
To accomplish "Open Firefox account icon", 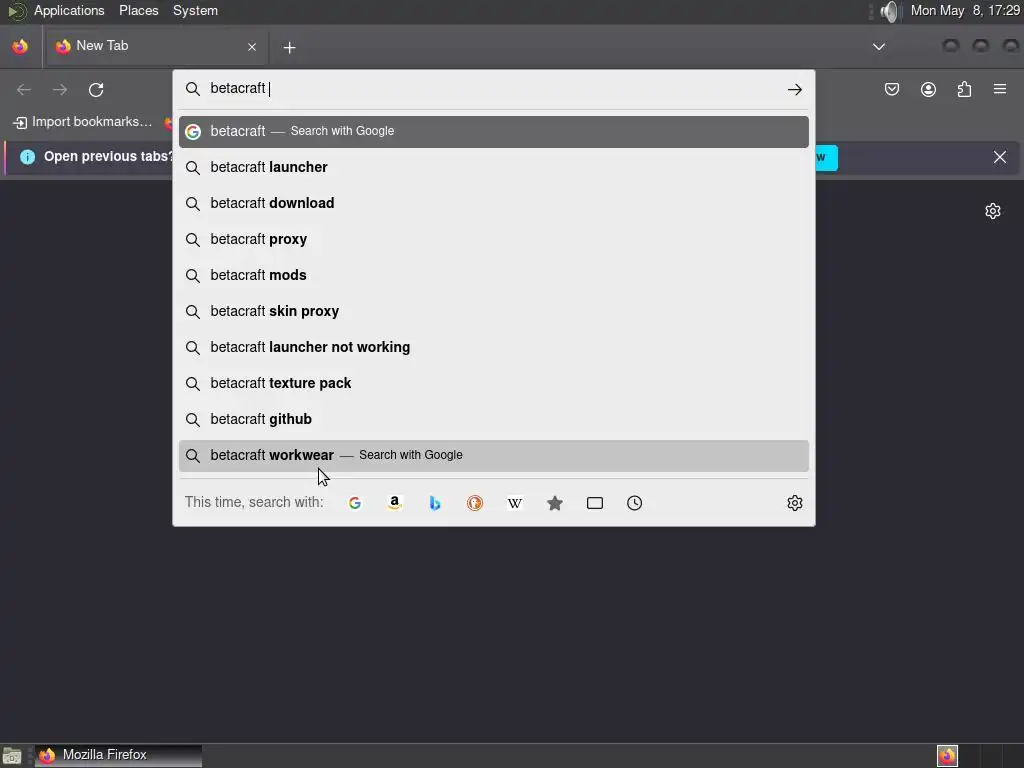I will coord(928,89).
